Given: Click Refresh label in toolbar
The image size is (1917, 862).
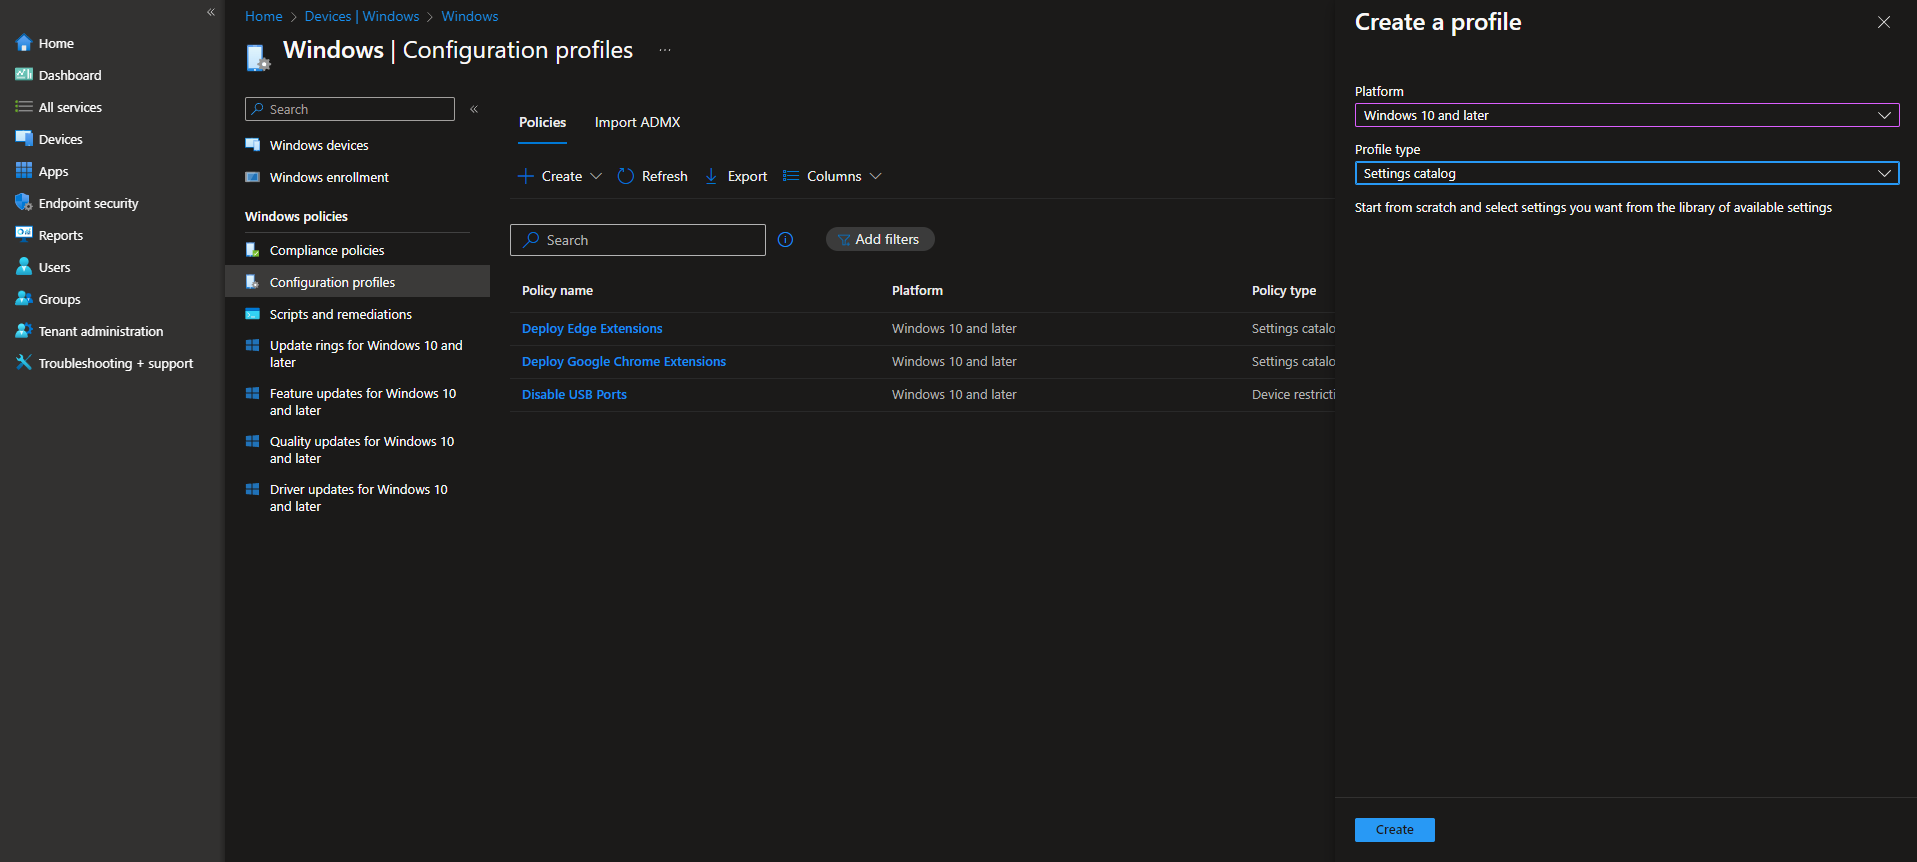Looking at the screenshot, I should (x=665, y=176).
